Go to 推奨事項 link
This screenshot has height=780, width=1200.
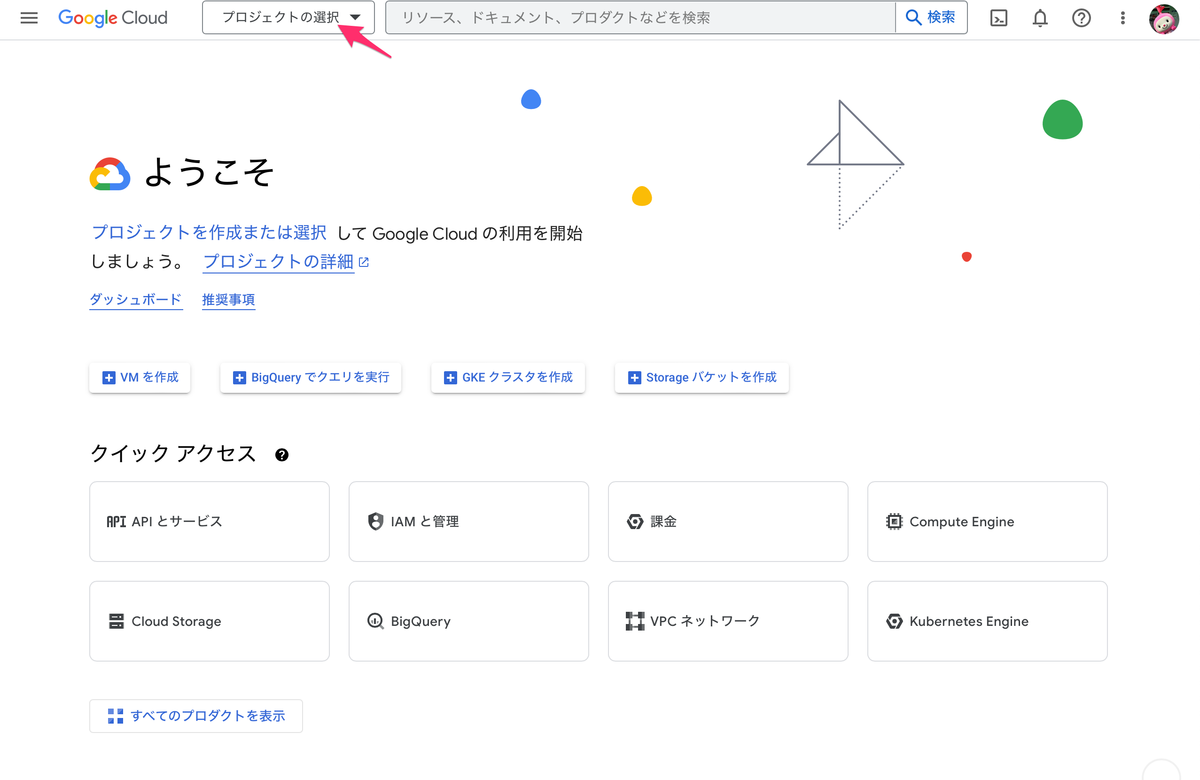point(228,299)
